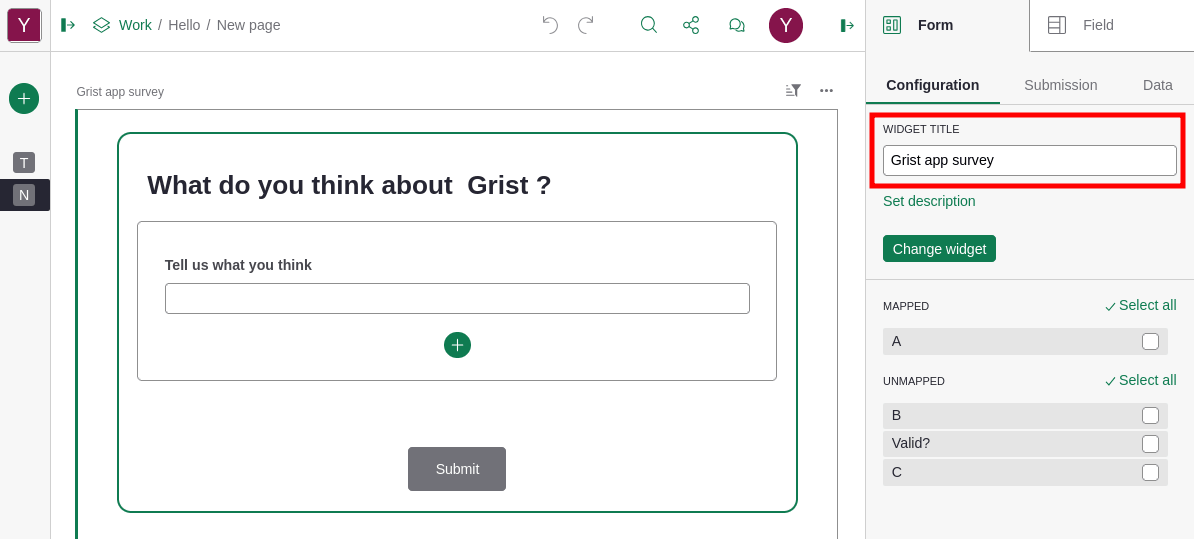The image size is (1195, 539).
Task: Check the box for field Valid?
Action: click(x=1150, y=444)
